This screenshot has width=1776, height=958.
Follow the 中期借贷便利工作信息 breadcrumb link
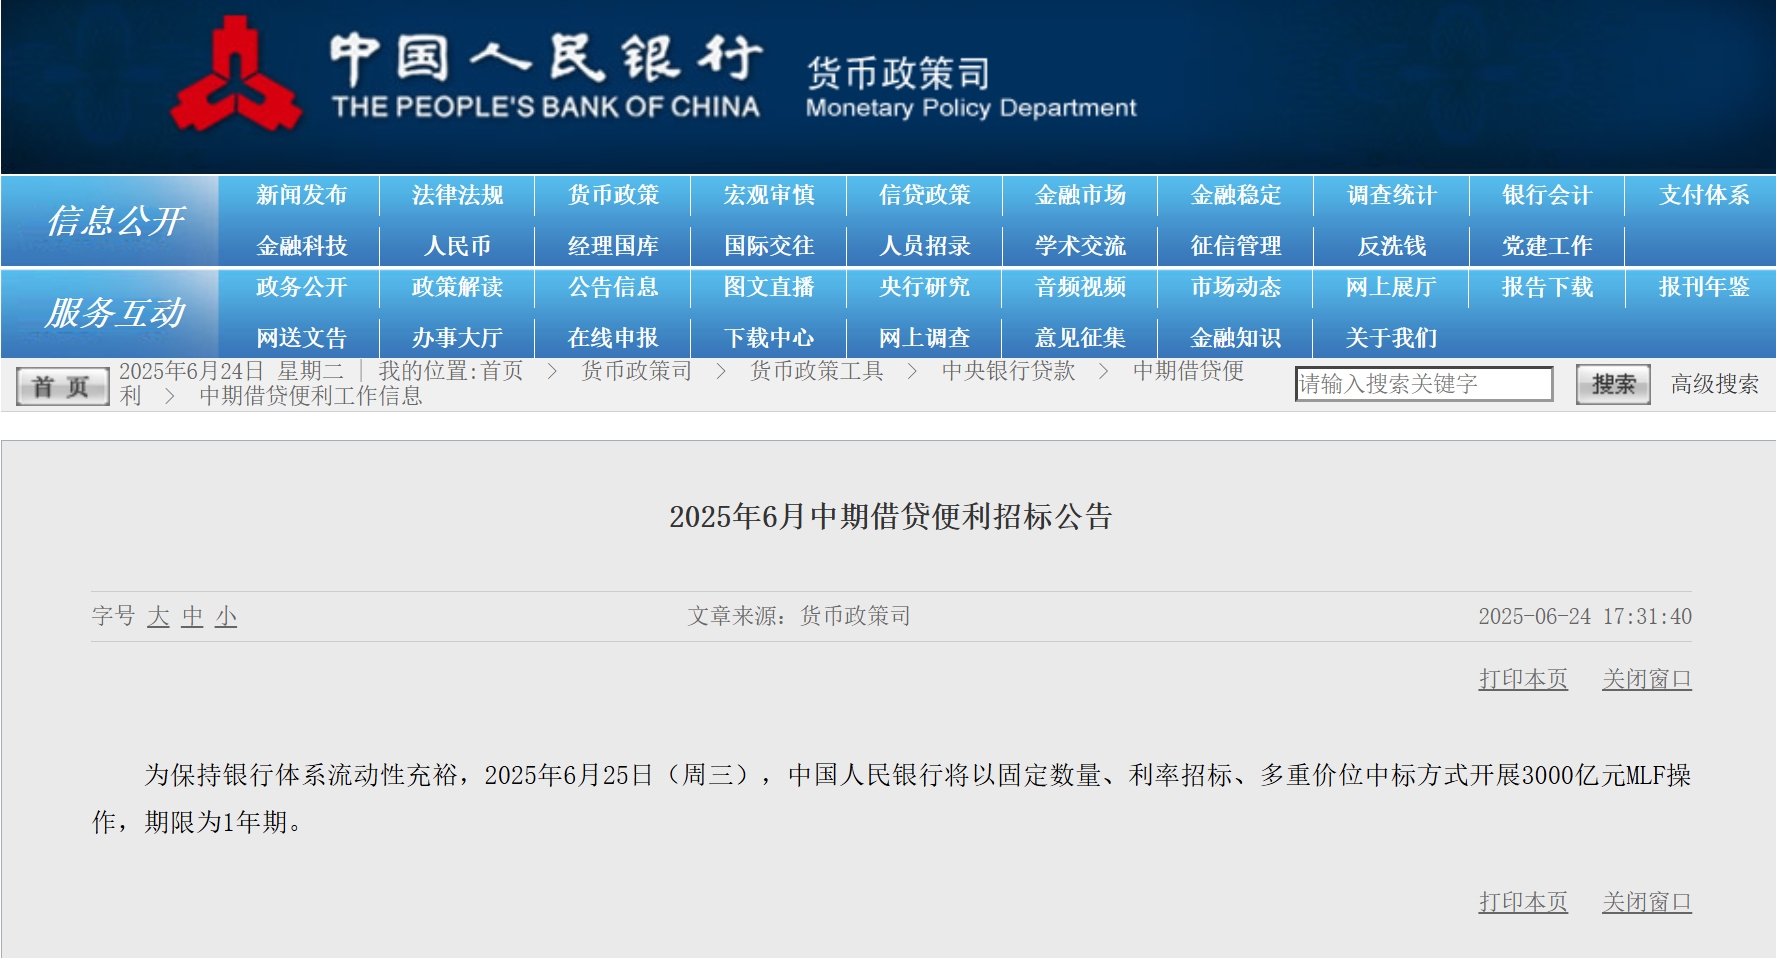[x=311, y=396]
